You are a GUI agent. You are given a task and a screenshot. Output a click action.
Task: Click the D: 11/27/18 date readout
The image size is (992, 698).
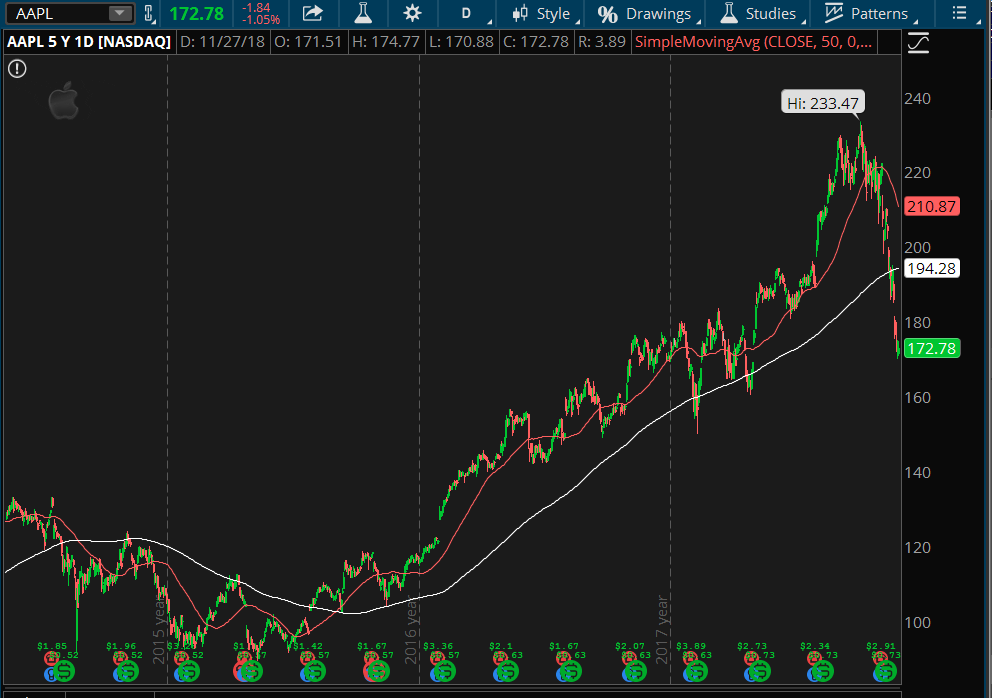coord(222,42)
